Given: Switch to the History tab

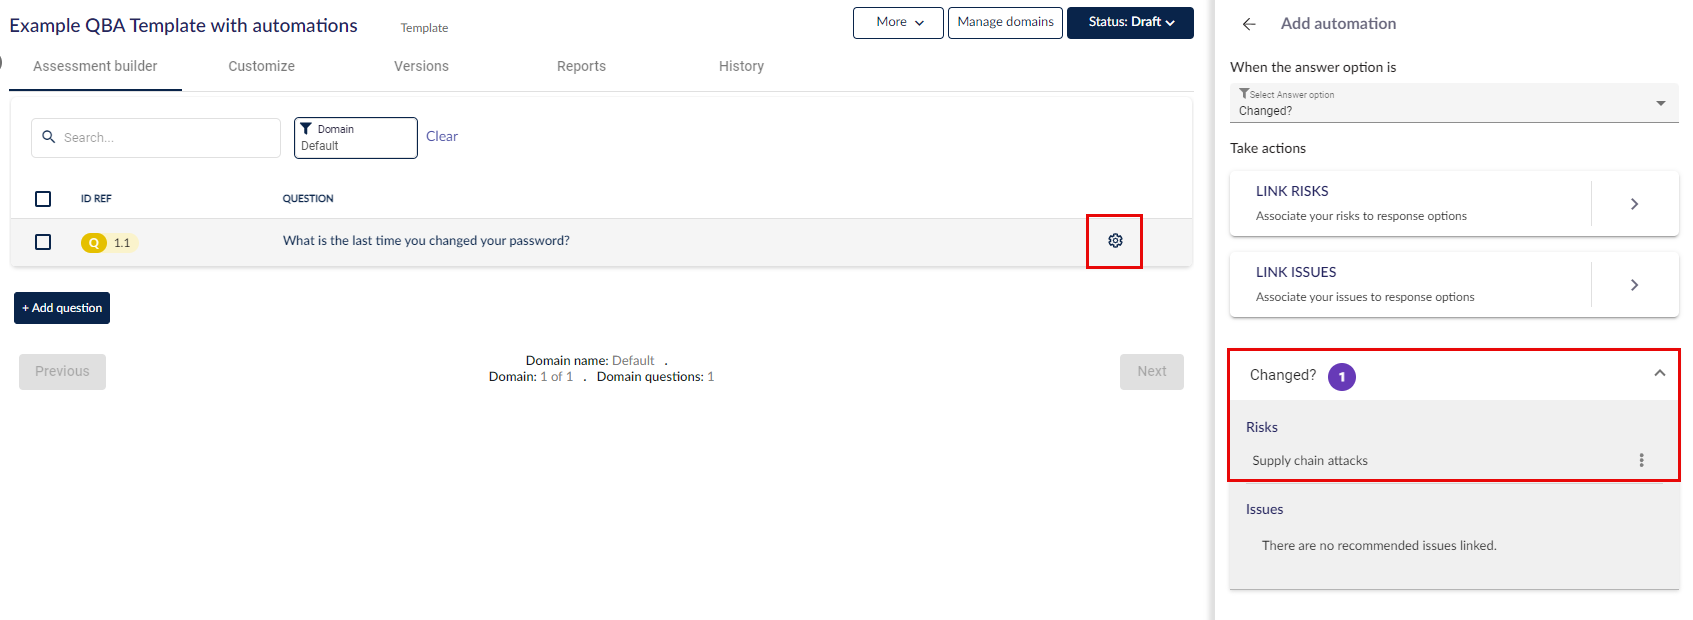Looking at the screenshot, I should (741, 66).
